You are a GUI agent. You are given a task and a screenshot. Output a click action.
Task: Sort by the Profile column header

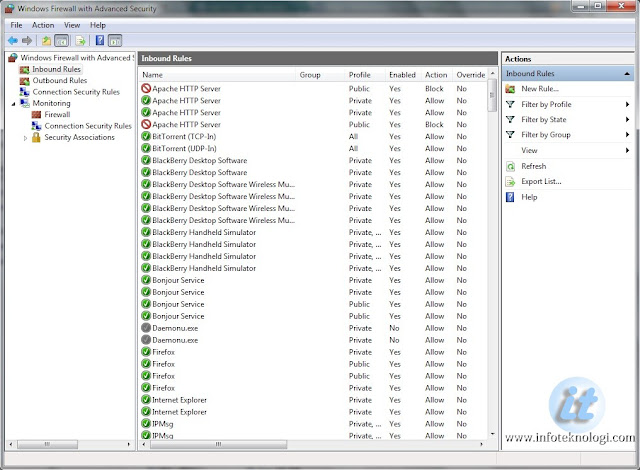365,75
